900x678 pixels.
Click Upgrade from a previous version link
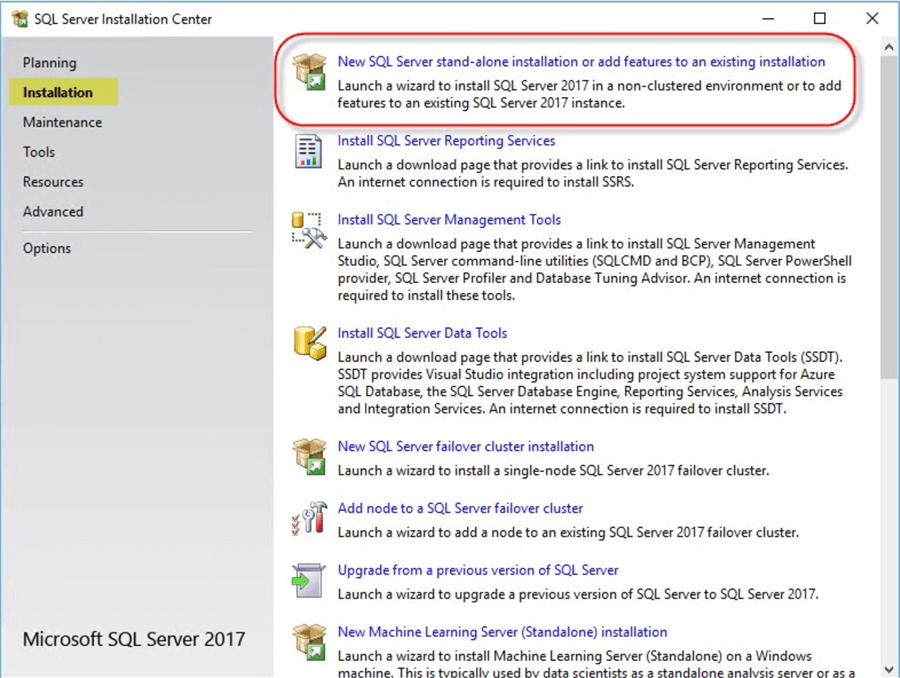point(478,570)
